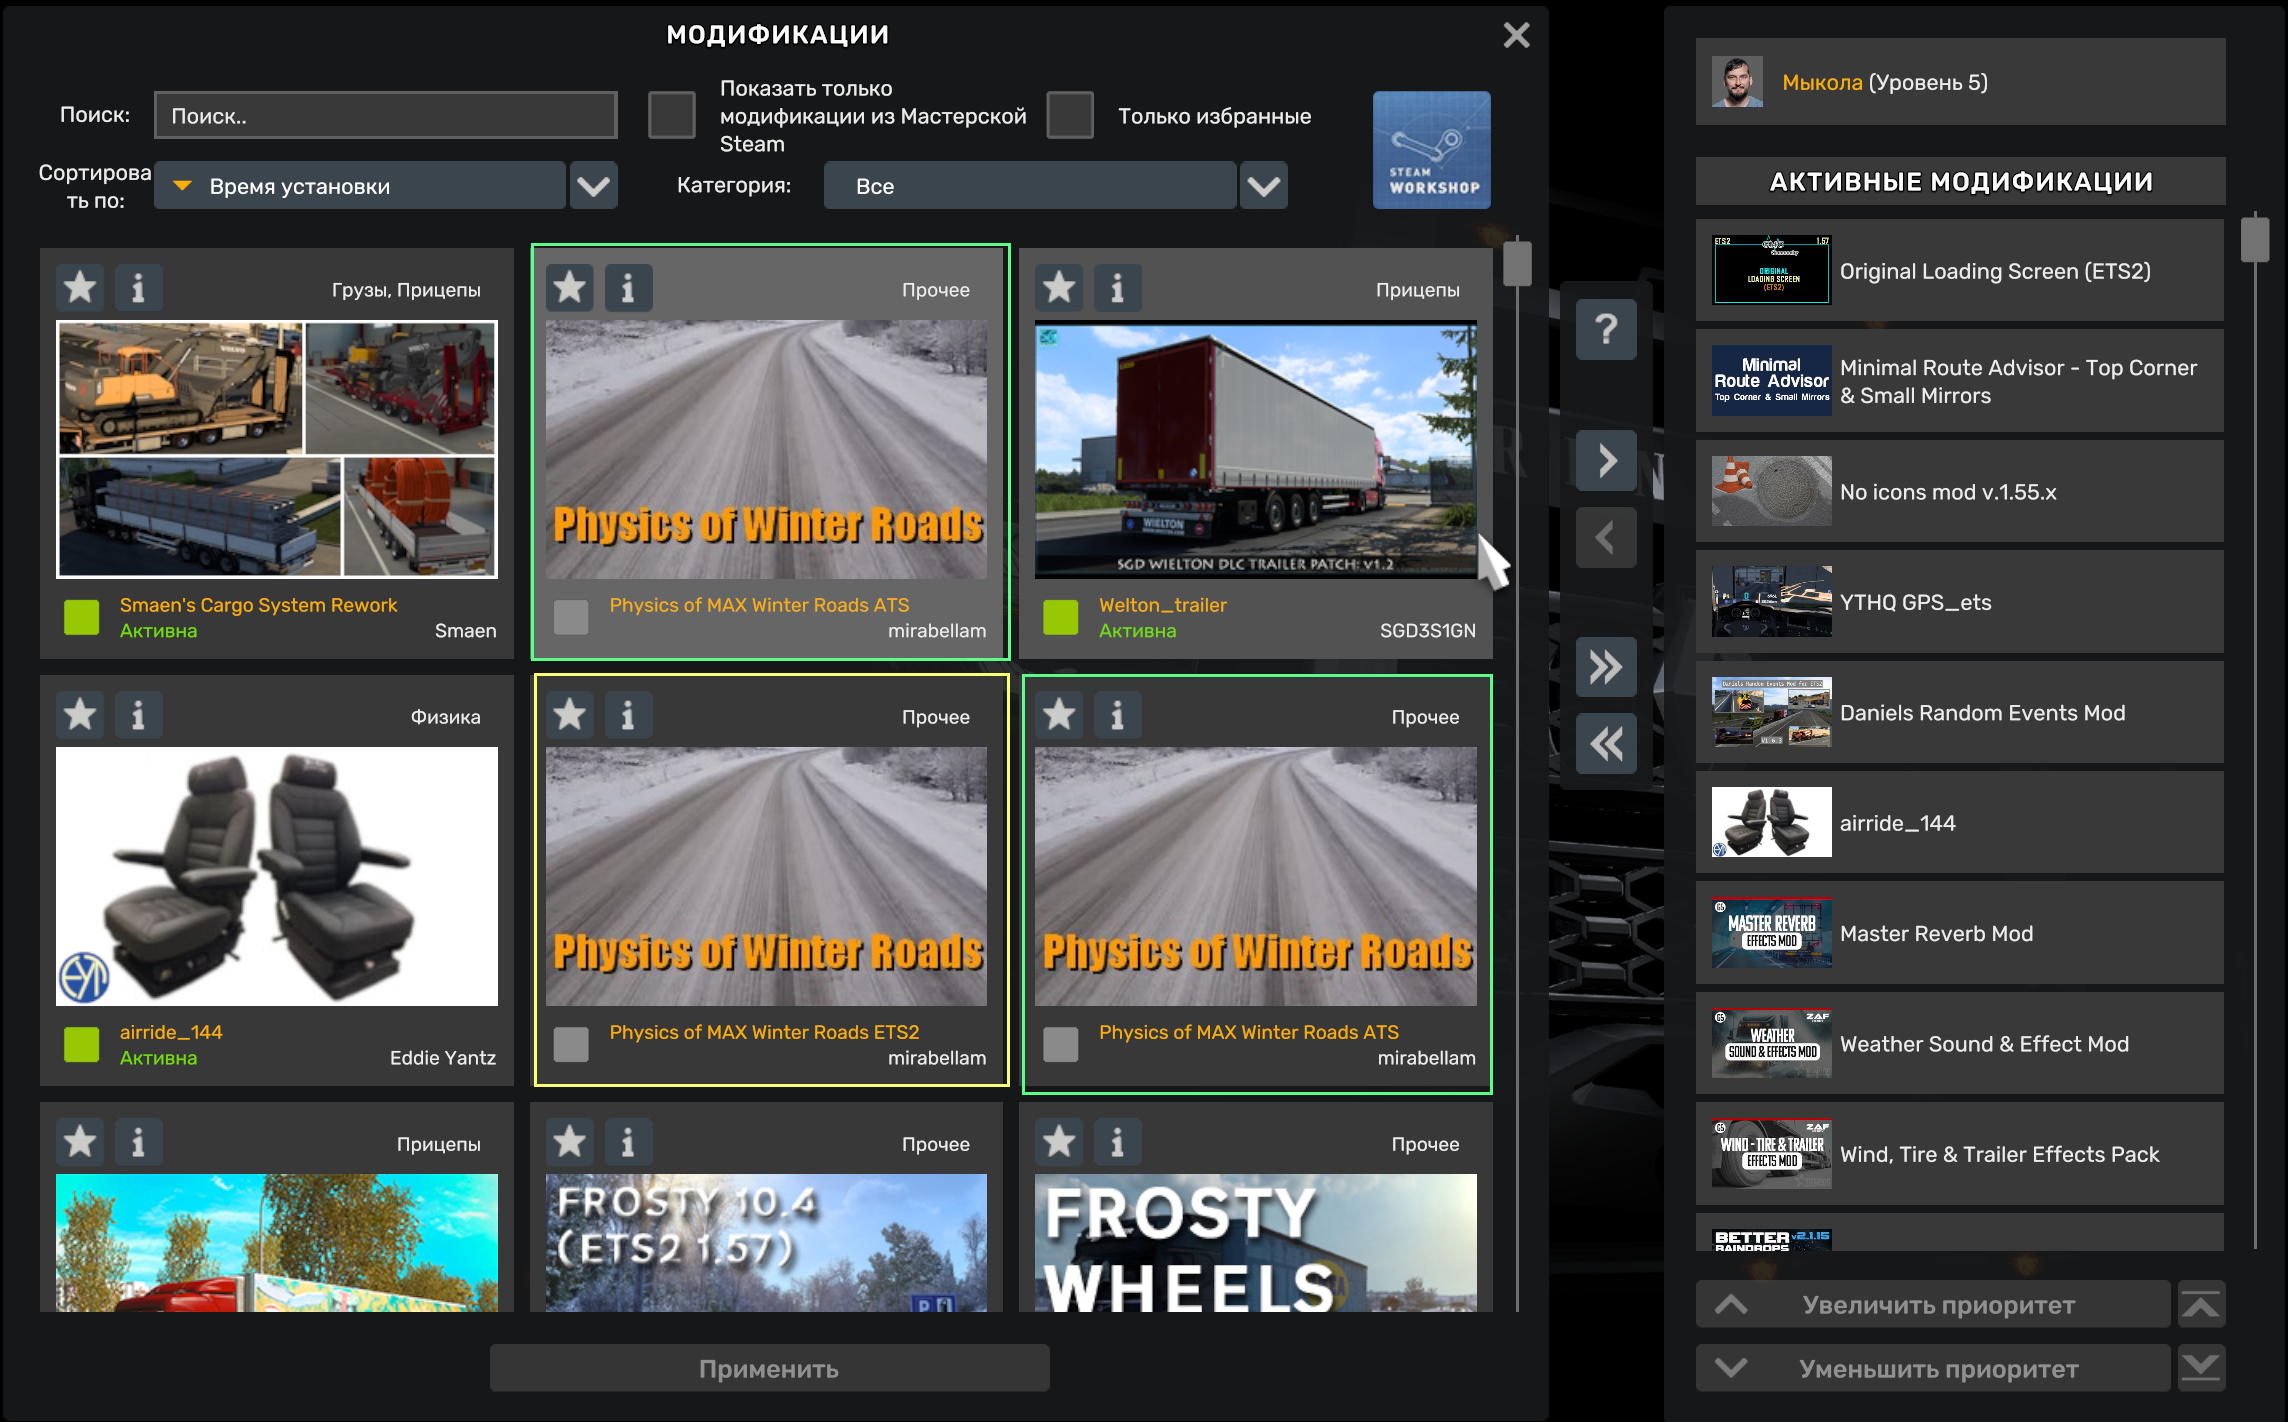2288x1422 pixels.
Task: Select Daniels Random Events Mod entry
Action: point(1960,713)
